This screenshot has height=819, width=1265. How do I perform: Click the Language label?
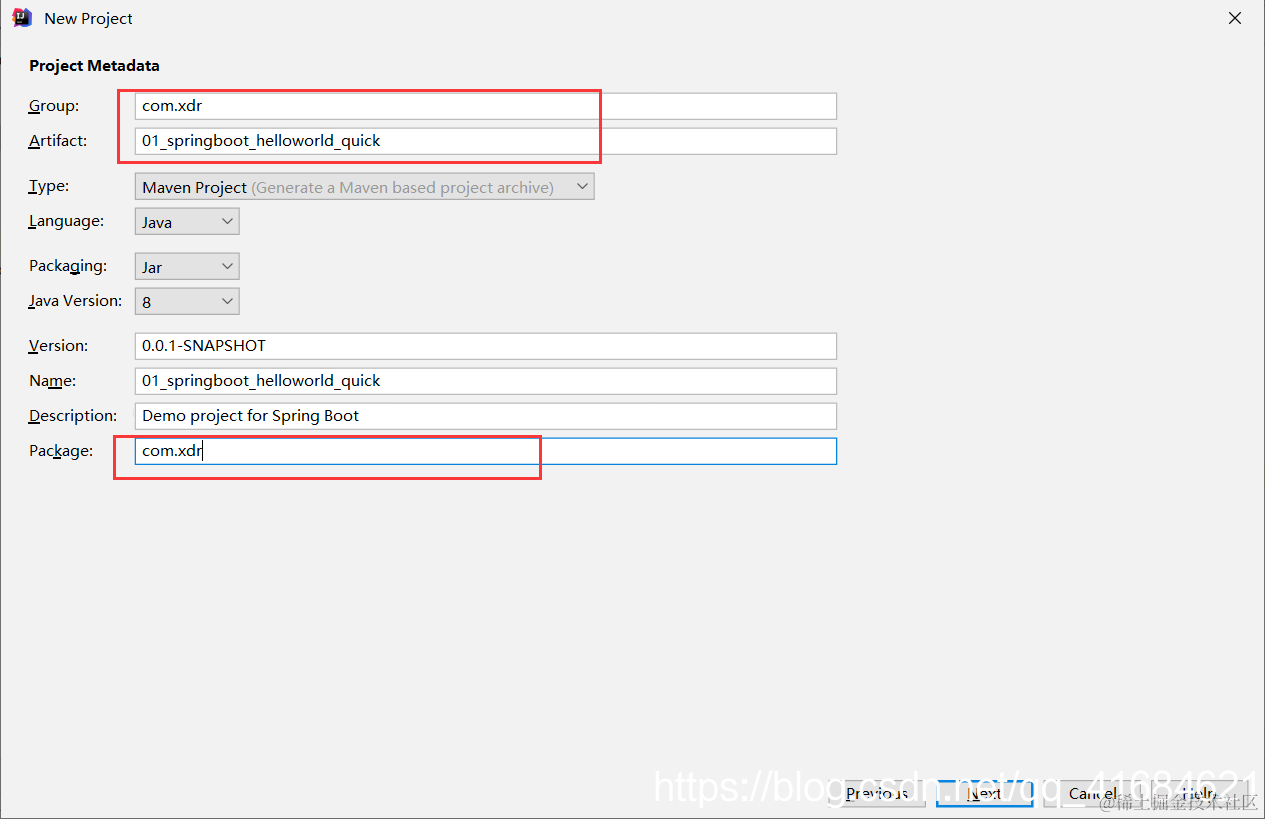(66, 221)
